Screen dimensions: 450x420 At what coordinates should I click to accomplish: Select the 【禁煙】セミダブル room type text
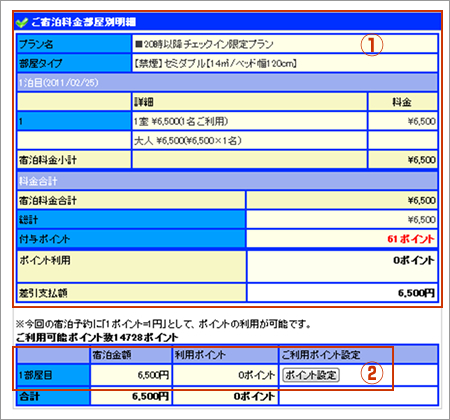tap(215, 63)
